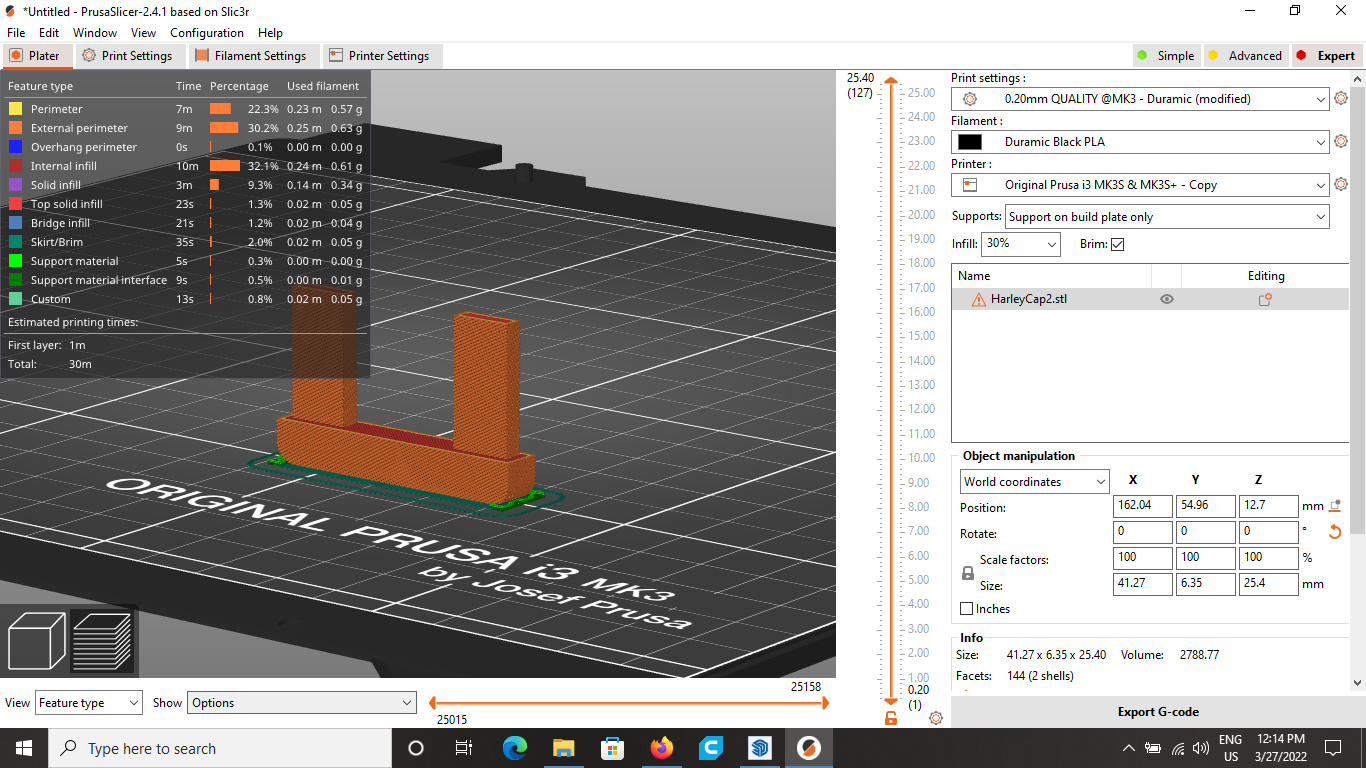
Task: Switch to 3D editor view cube icon
Action: pyautogui.click(x=36, y=641)
